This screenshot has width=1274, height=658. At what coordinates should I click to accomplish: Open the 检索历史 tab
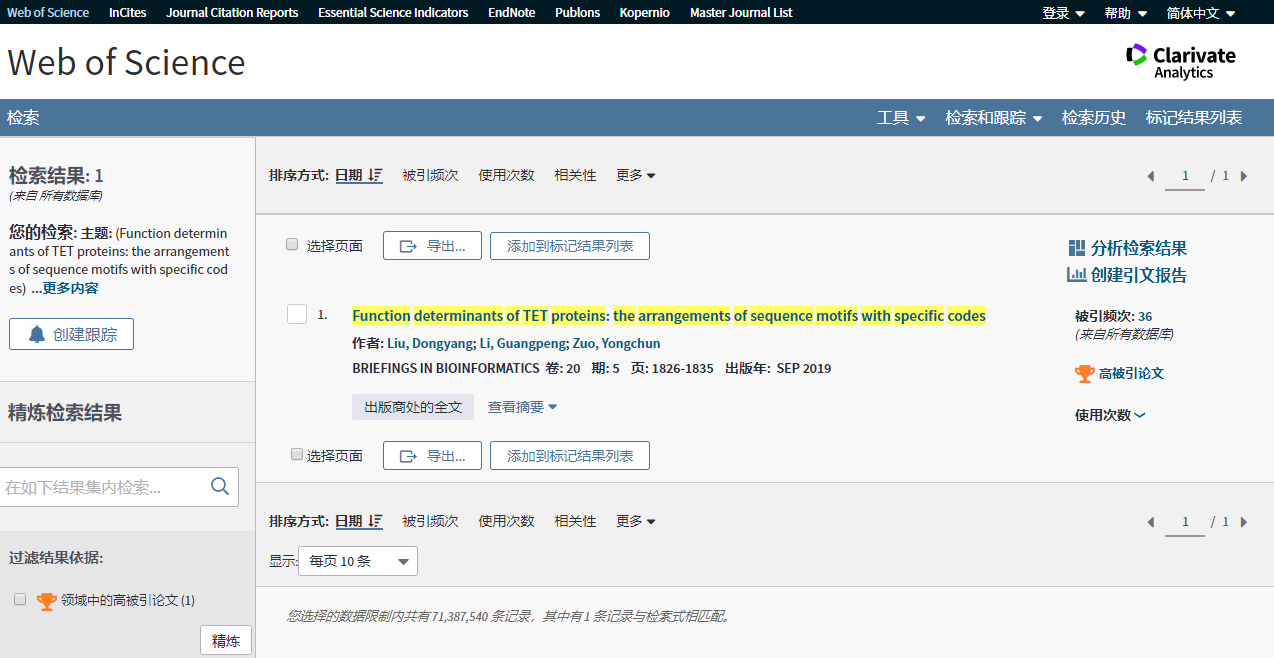1094,118
